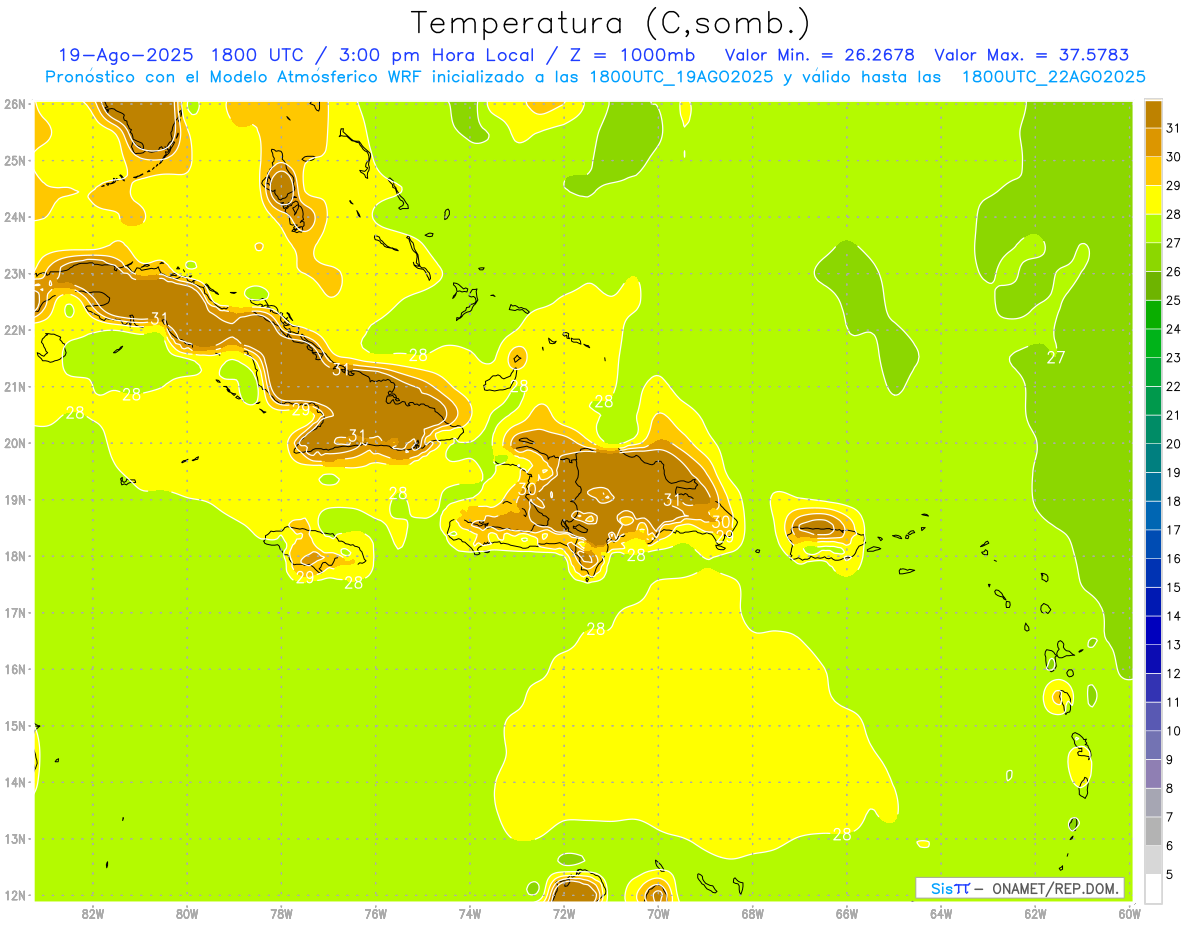Click the "74W" longitude label

(470, 913)
